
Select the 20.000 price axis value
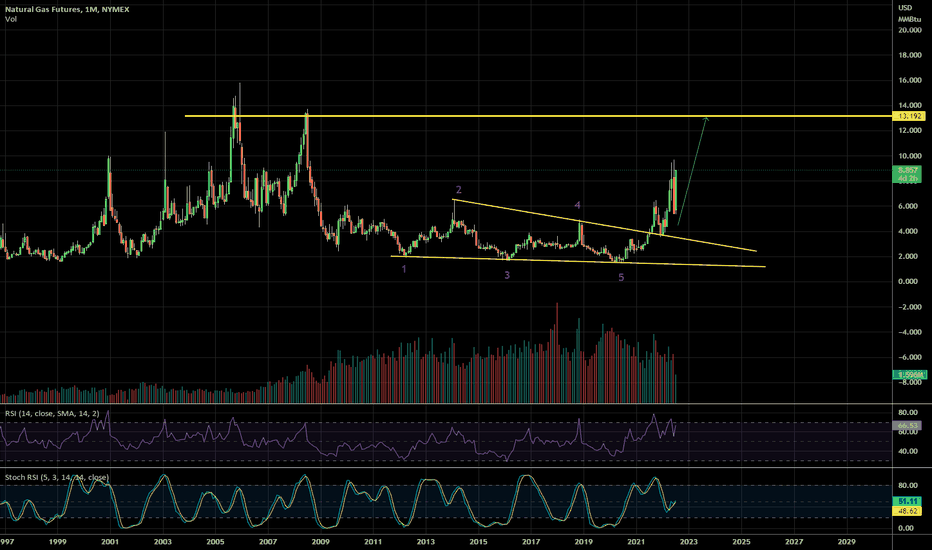click(x=910, y=30)
